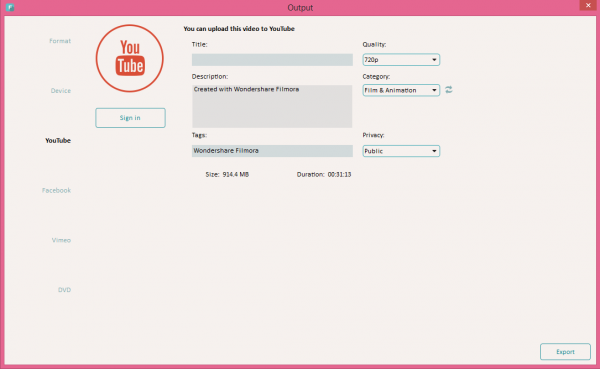Click the Tags: label
This screenshot has width=600, height=369.
click(x=199, y=135)
